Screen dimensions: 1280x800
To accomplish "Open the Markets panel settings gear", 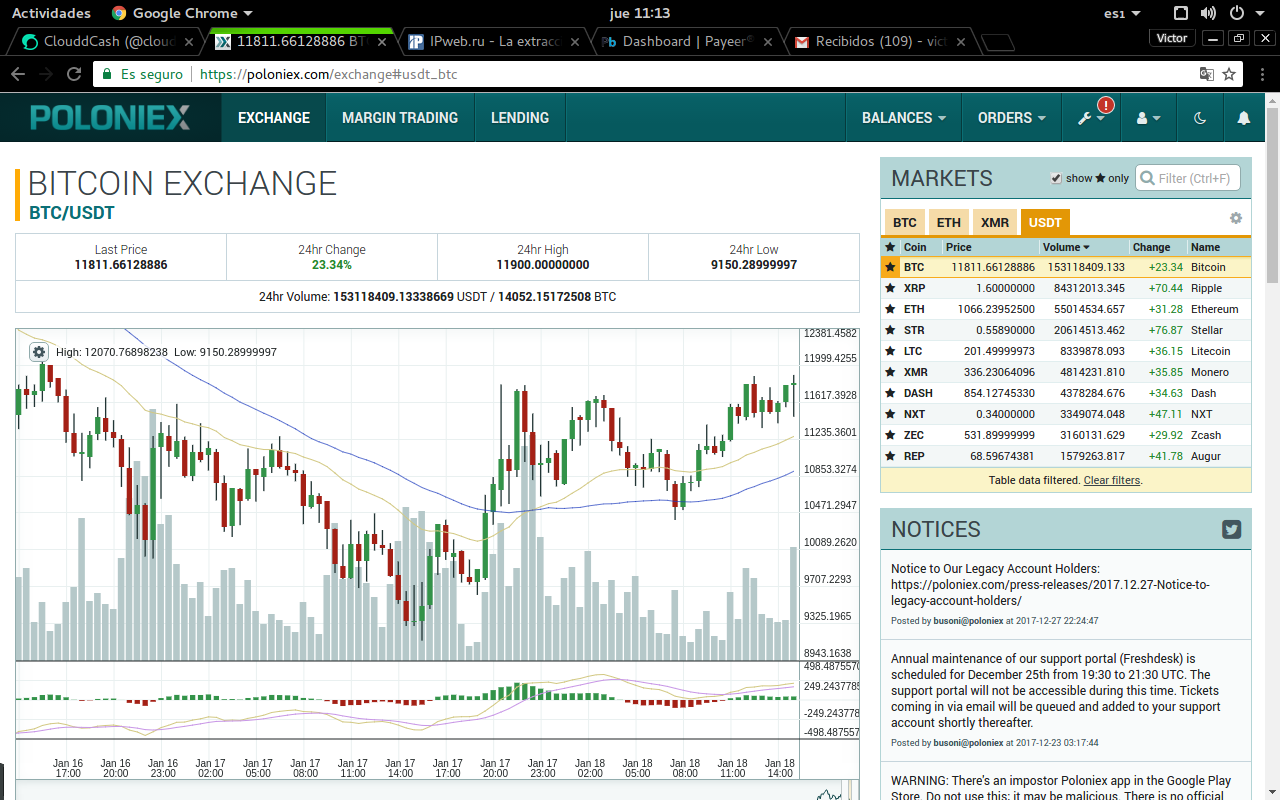I will [1236, 218].
